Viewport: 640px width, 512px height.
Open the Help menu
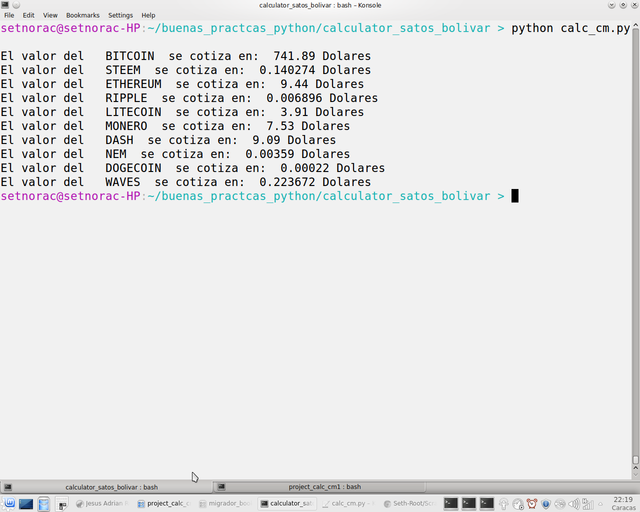(148, 15)
